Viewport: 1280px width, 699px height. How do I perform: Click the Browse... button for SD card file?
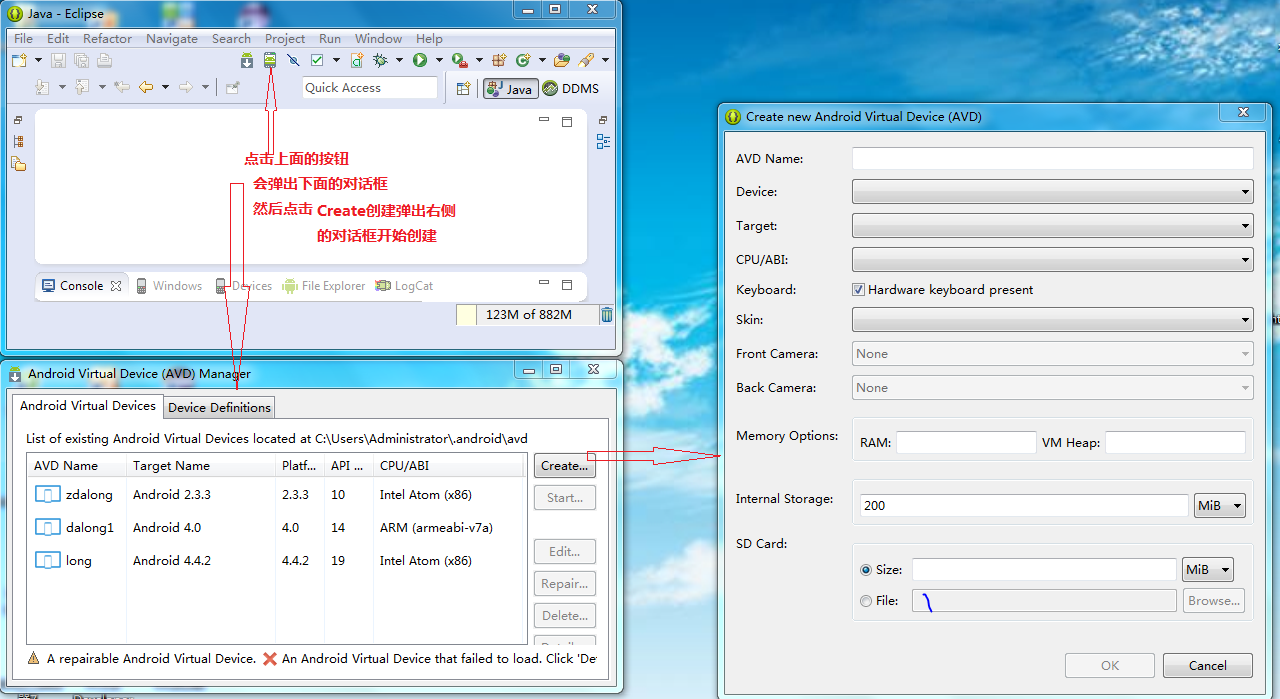[x=1214, y=601]
